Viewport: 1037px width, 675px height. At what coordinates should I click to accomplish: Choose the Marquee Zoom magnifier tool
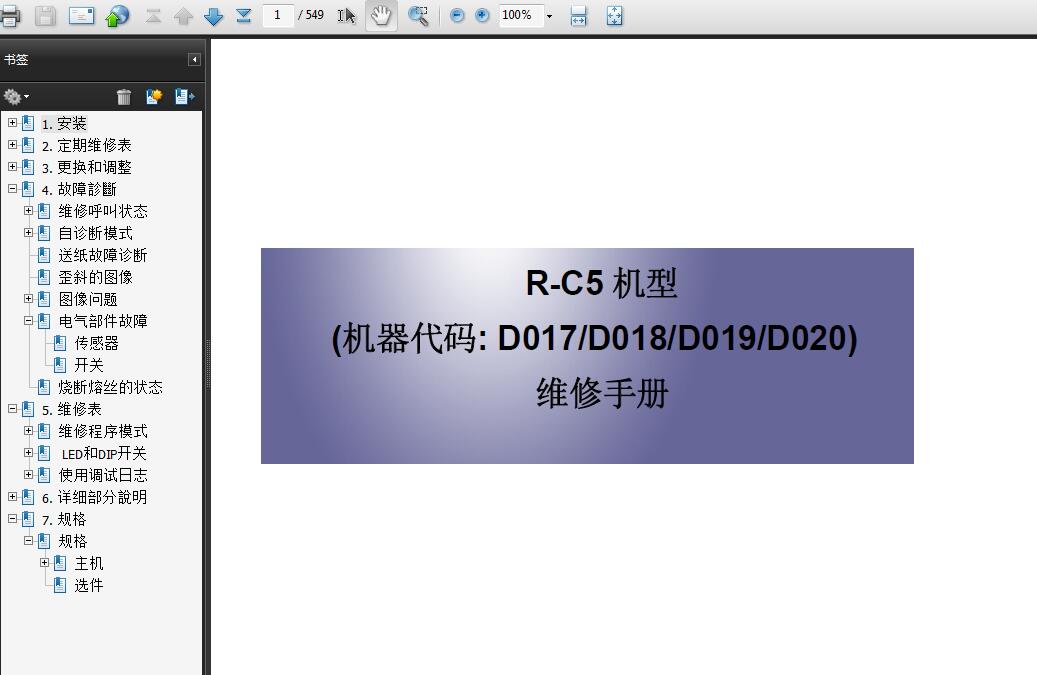[418, 16]
